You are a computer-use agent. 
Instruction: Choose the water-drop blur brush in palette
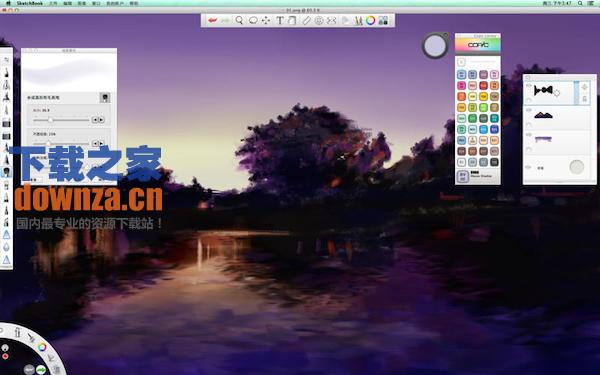[6, 247]
